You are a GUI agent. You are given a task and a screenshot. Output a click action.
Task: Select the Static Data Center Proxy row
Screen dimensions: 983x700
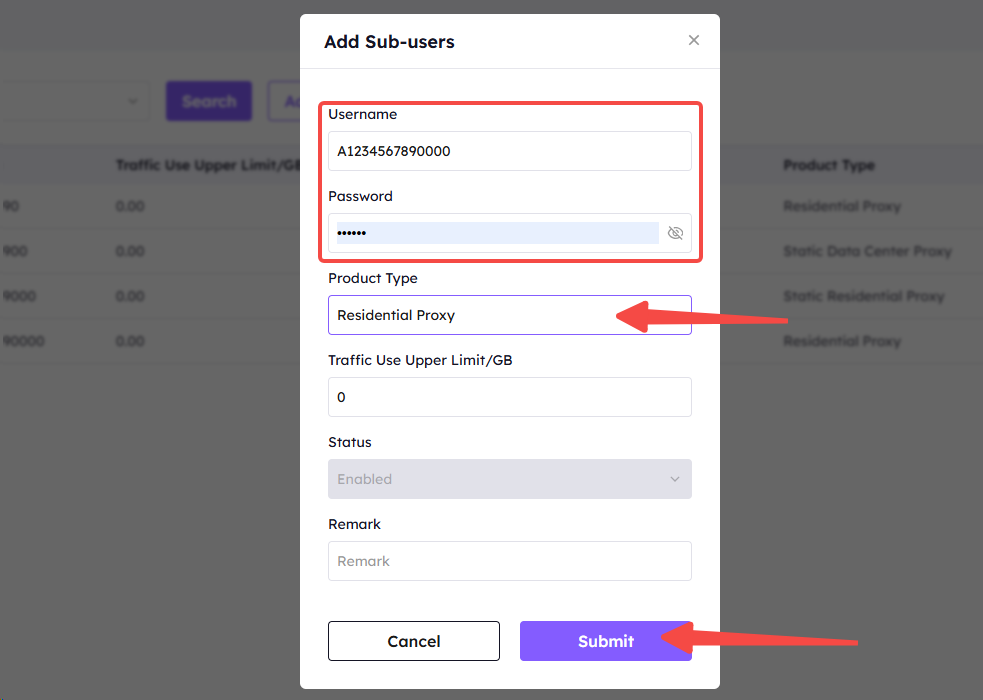[867, 251]
